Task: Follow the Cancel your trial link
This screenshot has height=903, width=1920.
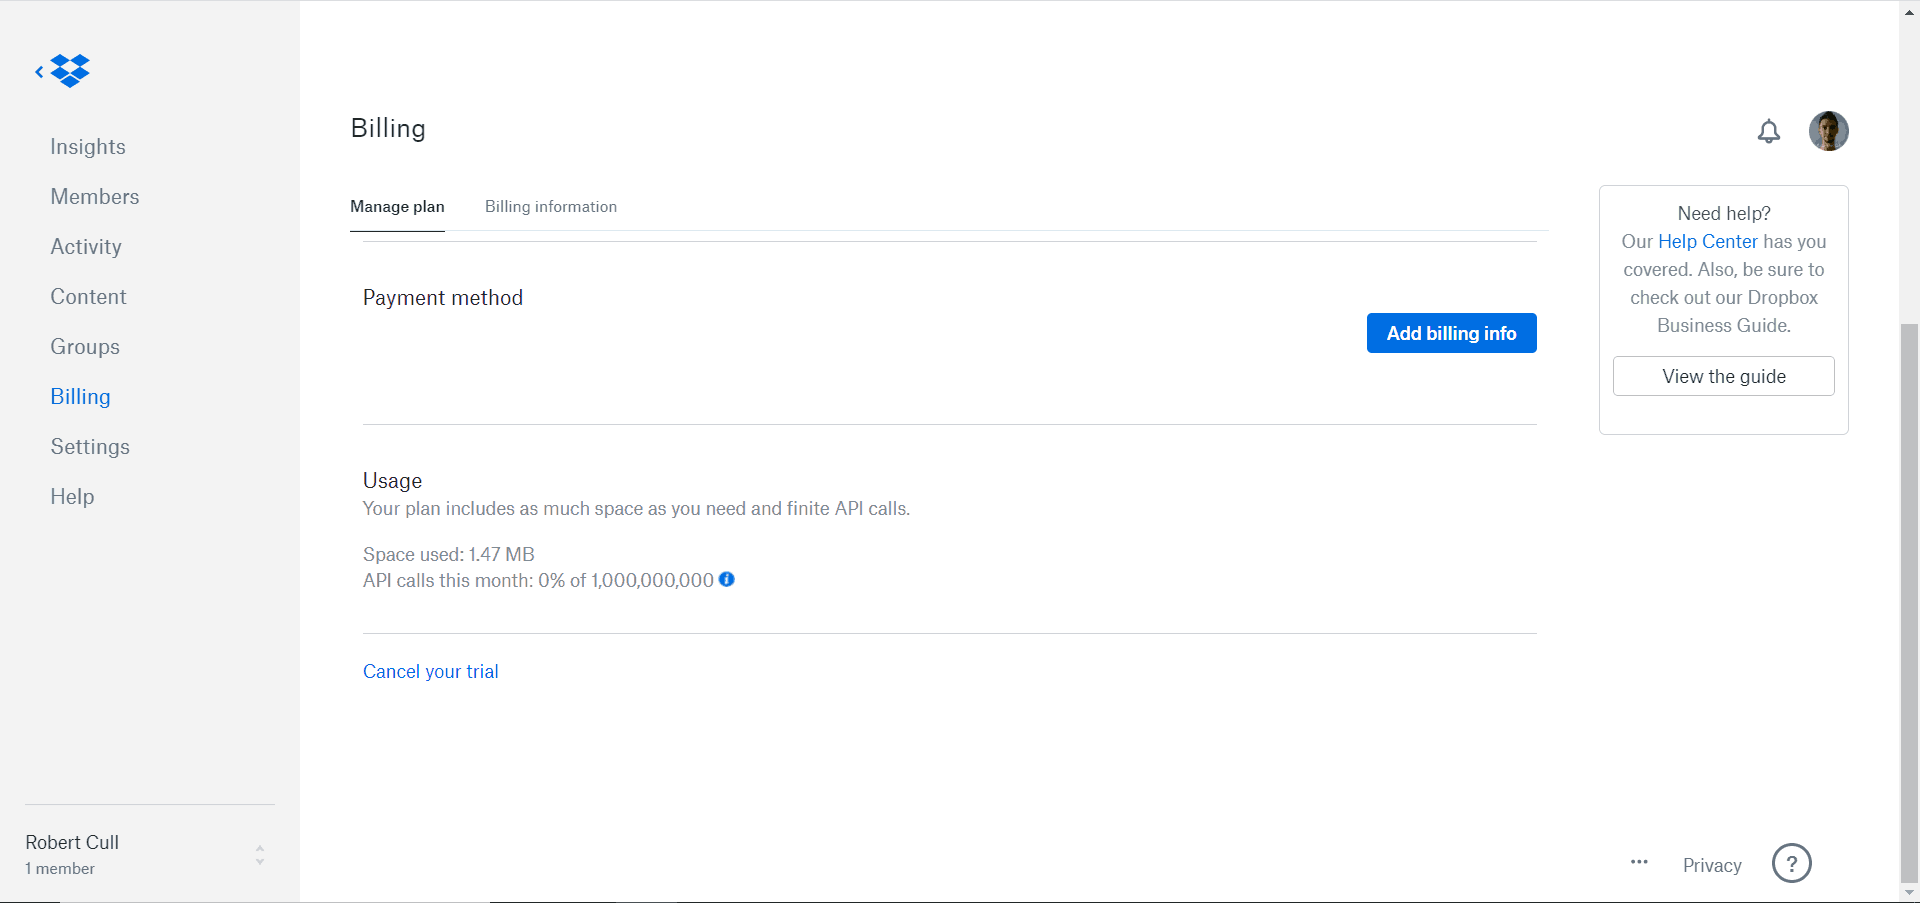Action: pyautogui.click(x=430, y=672)
